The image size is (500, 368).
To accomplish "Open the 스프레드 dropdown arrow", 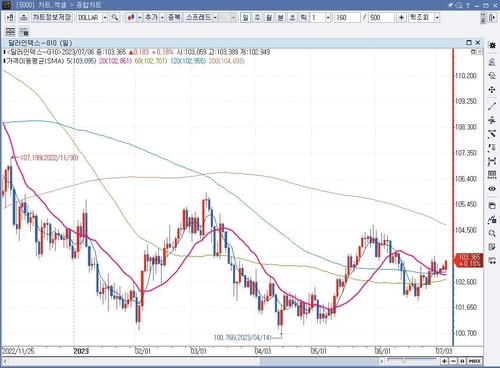I will [x=215, y=17].
